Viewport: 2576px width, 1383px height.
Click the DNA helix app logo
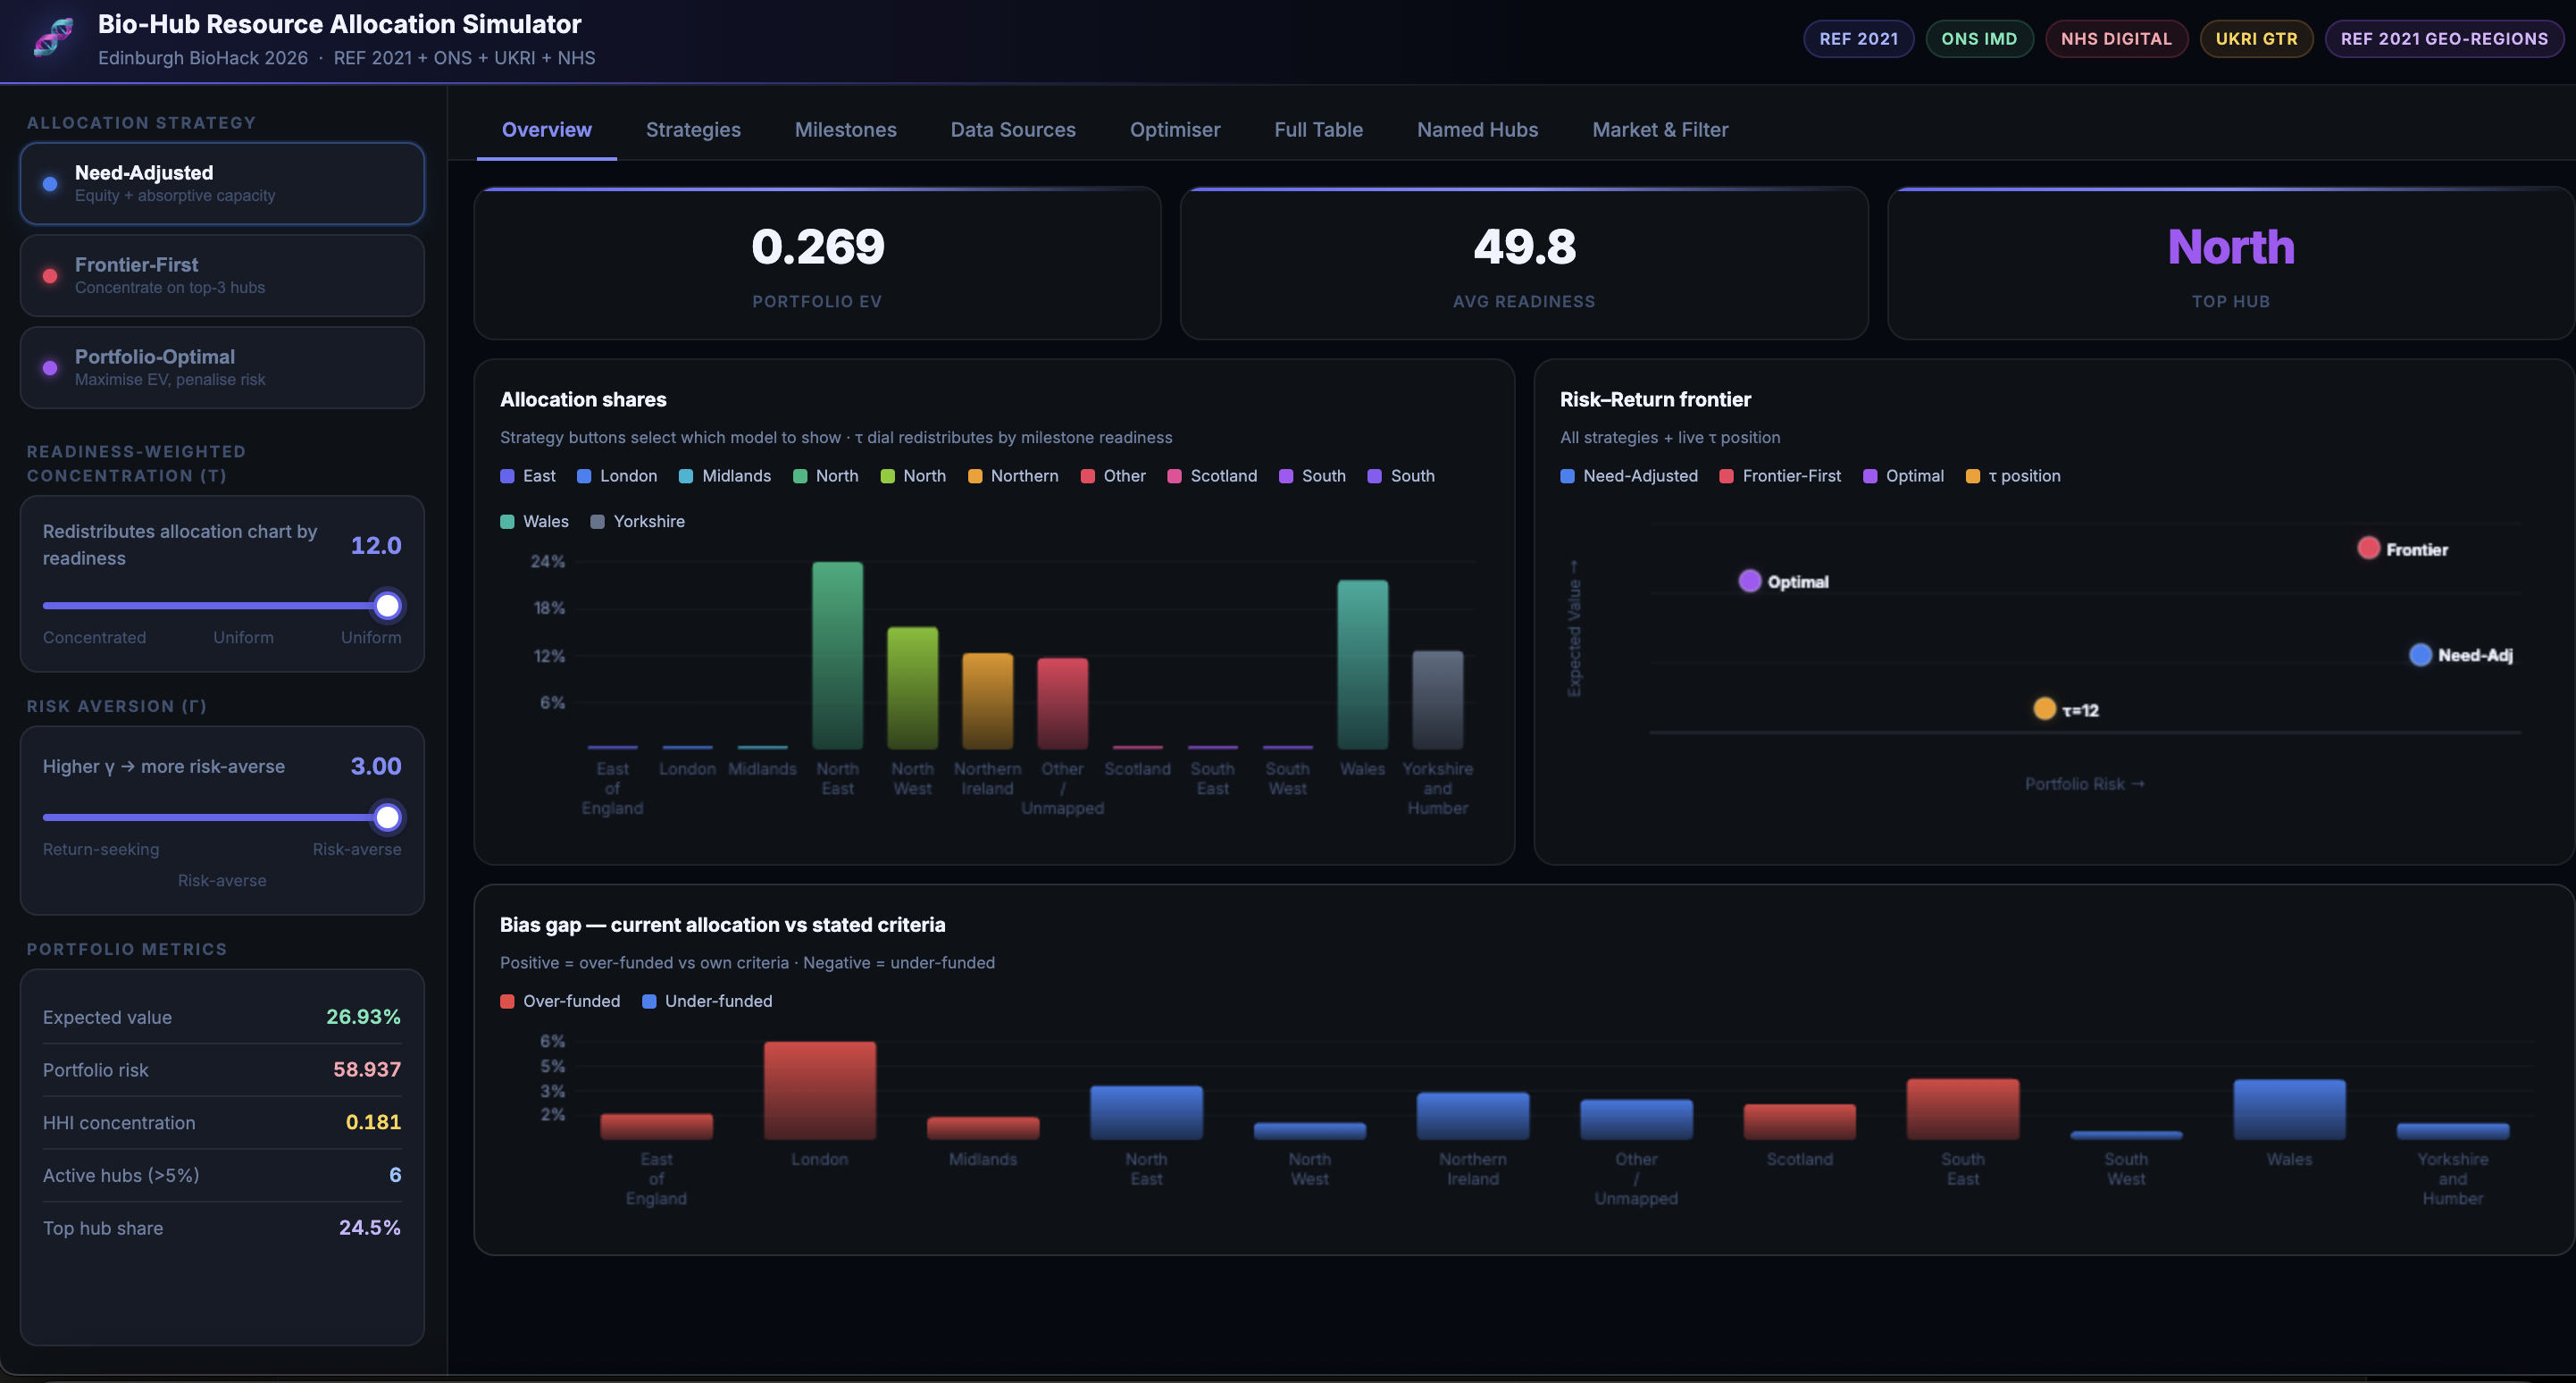[x=53, y=38]
